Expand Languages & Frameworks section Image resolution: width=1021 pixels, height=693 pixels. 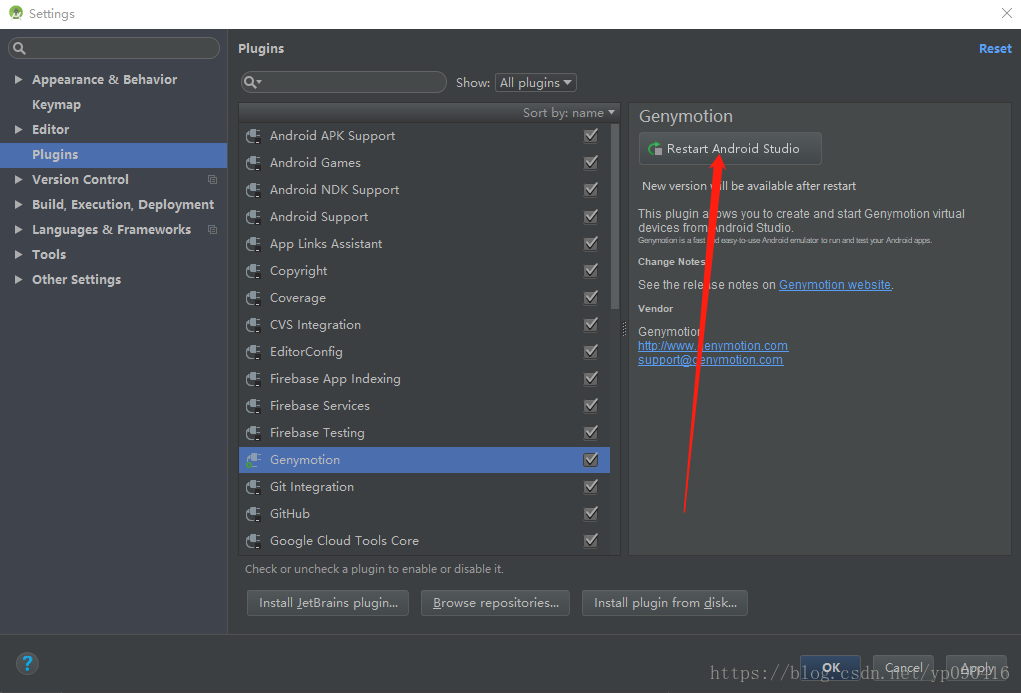click(18, 229)
